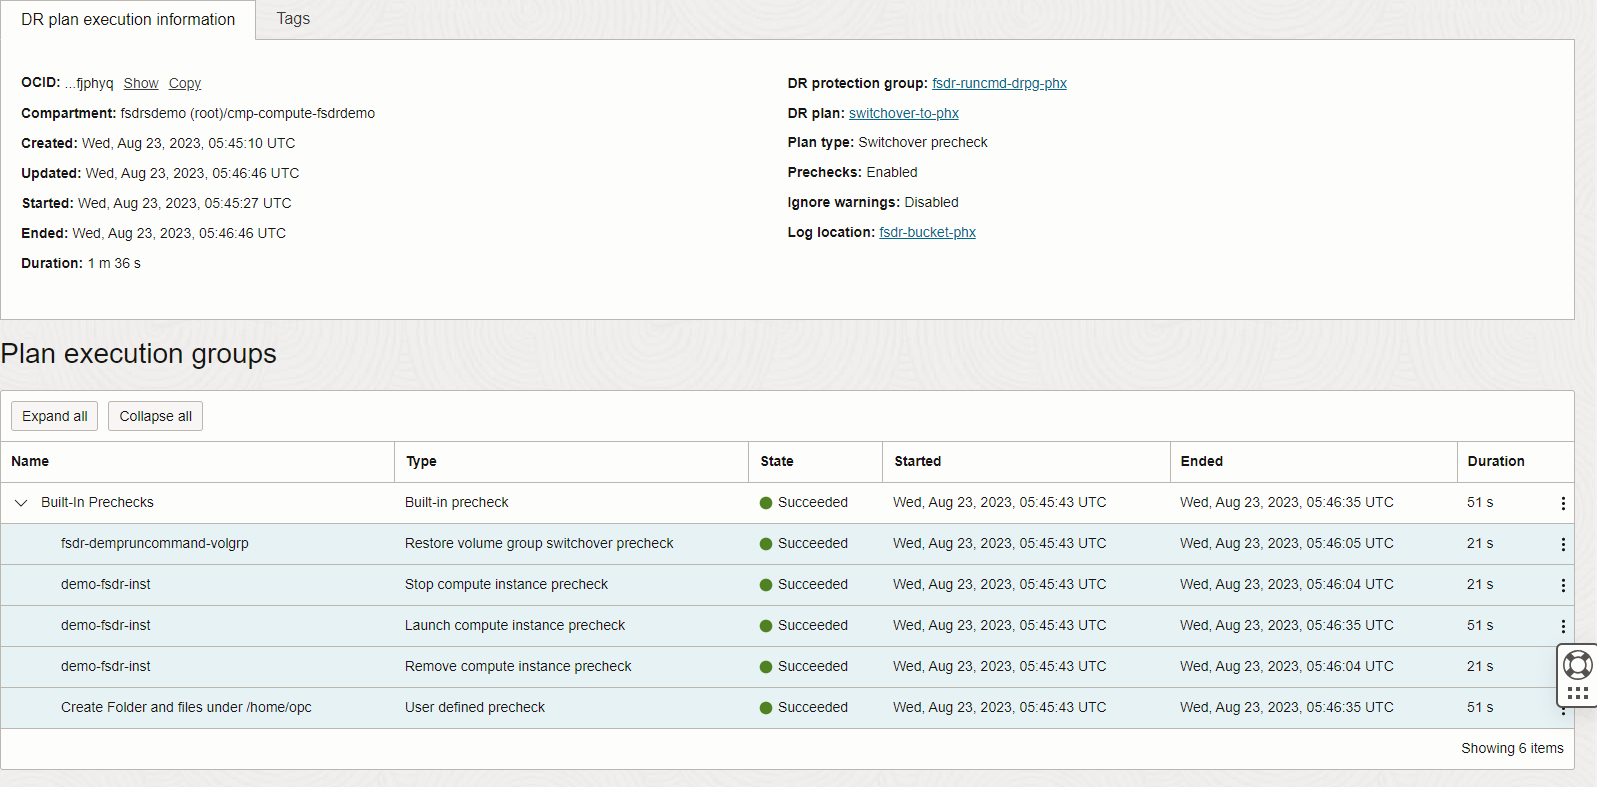Click the 'Plan execution groups' heading
The height and width of the screenshot is (787, 1597).
[x=139, y=354]
